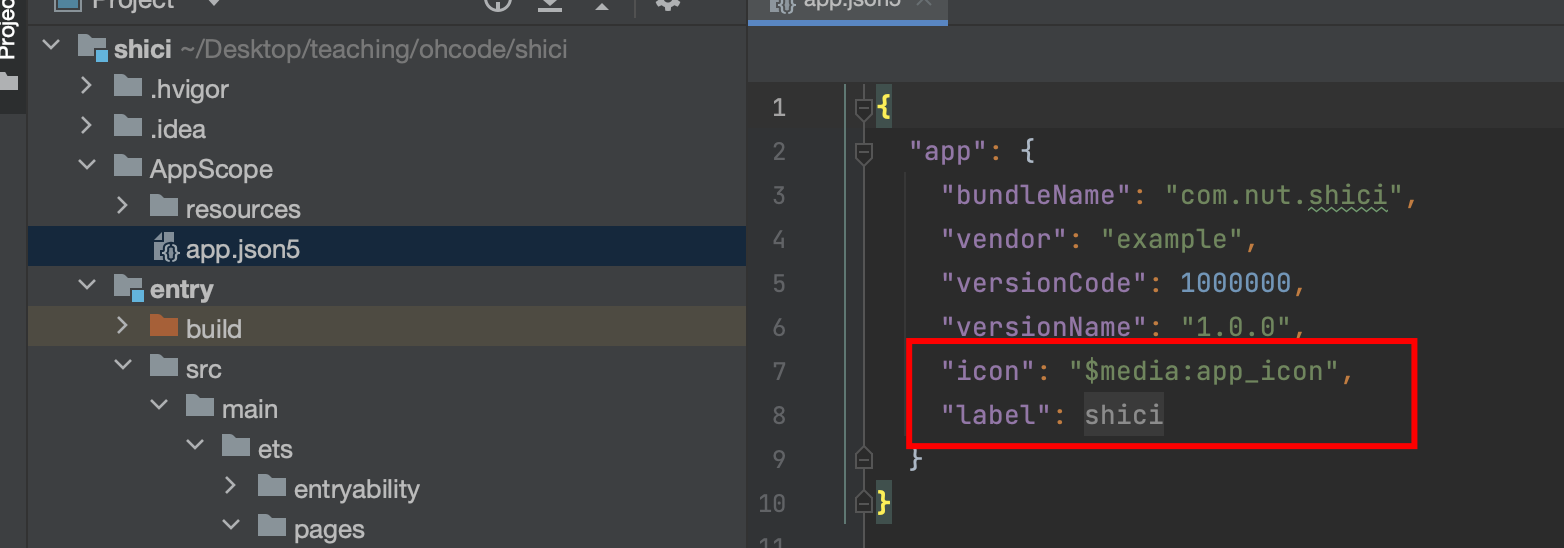The width and height of the screenshot is (1564, 548).
Task: Click the orange build folder icon
Action: click(164, 327)
